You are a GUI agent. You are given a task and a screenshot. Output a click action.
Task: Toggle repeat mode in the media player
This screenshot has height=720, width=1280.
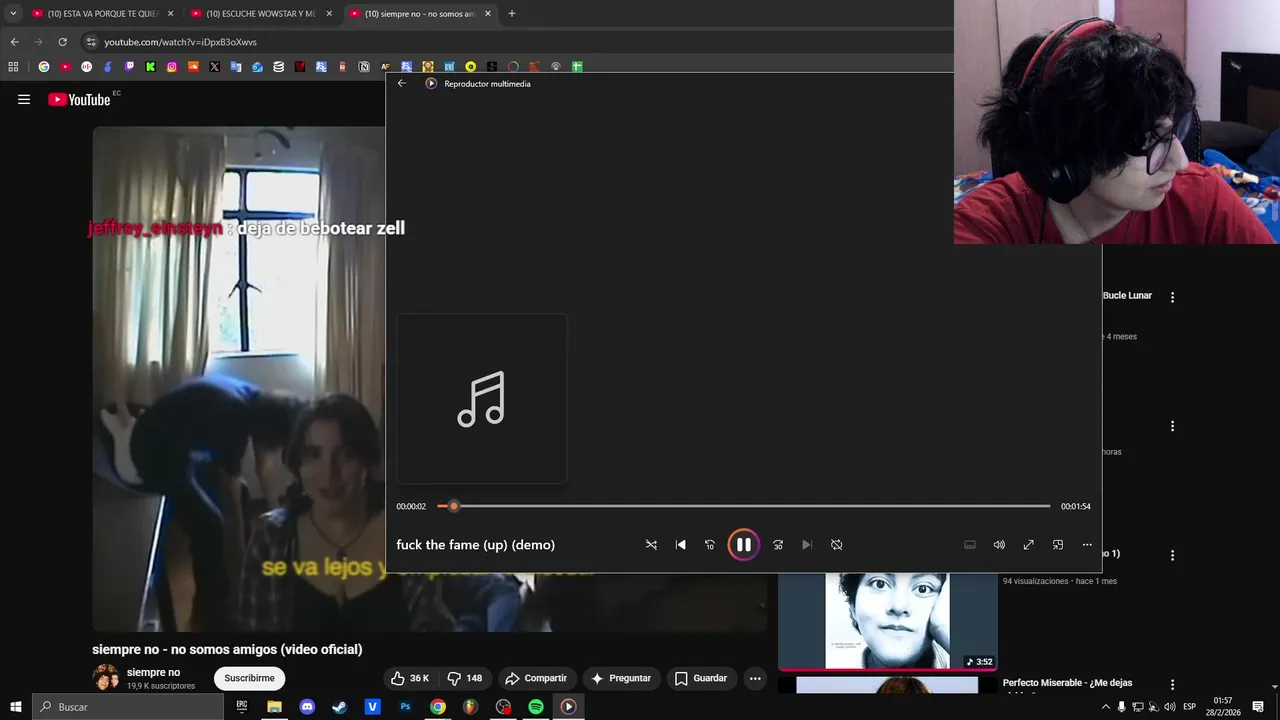(x=837, y=545)
